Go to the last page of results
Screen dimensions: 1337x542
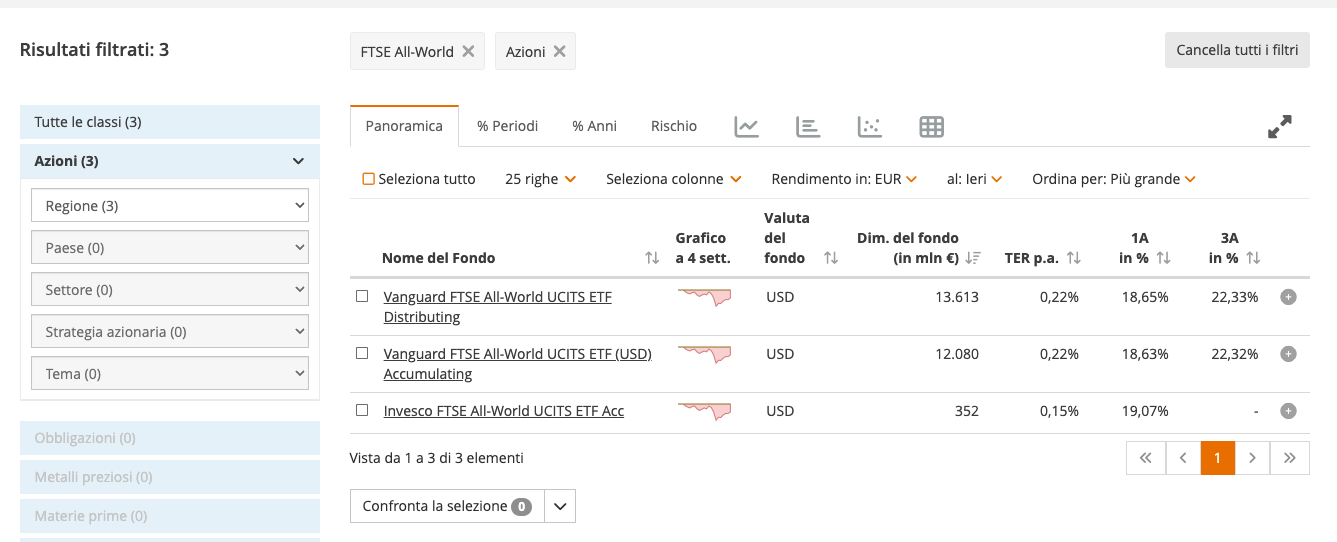click(x=1290, y=458)
